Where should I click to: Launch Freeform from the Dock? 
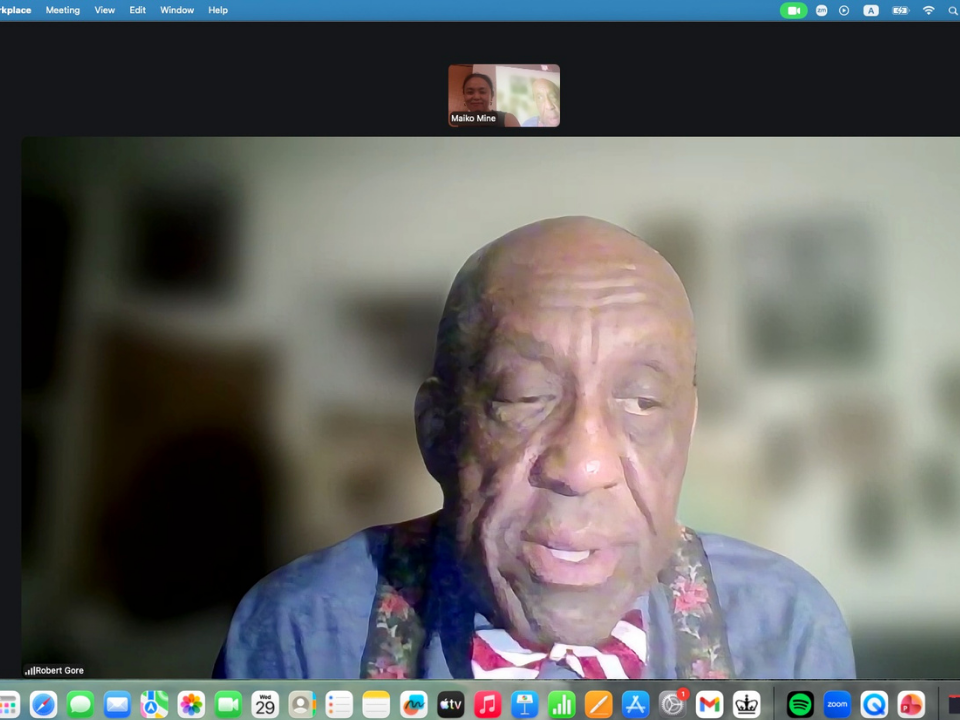413,705
